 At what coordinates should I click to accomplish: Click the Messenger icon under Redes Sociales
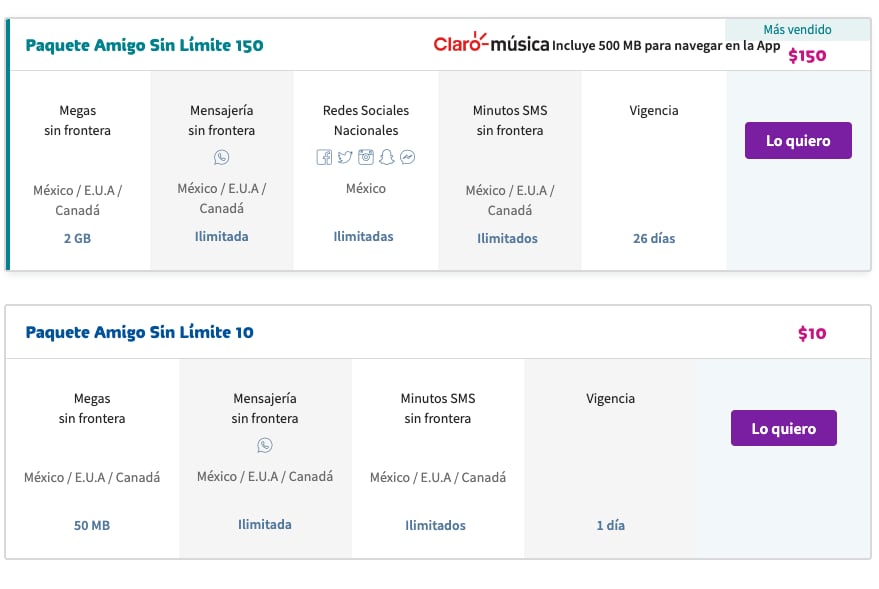(408, 157)
